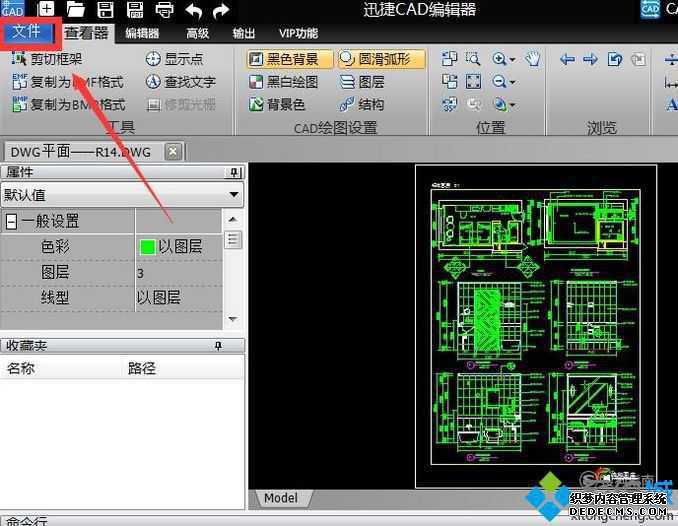Toggle the 显示点 option
This screenshot has width=678, height=526.
click(x=174, y=59)
